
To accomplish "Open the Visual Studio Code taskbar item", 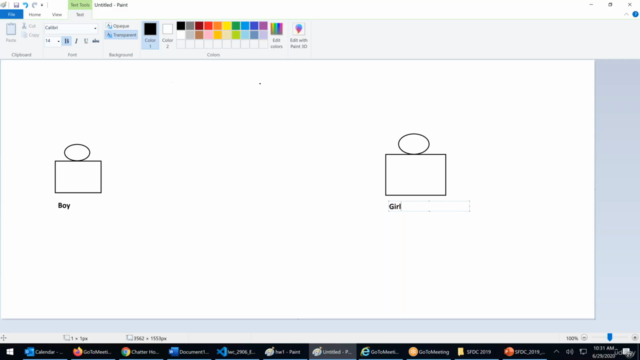I will (x=236, y=351).
